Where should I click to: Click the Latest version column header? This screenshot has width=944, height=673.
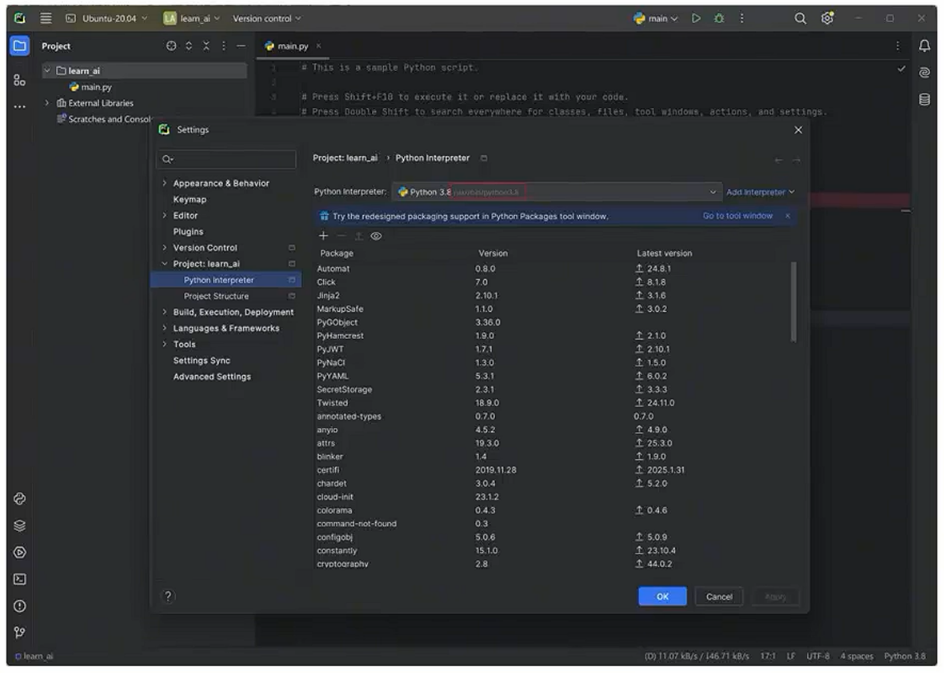(x=664, y=253)
